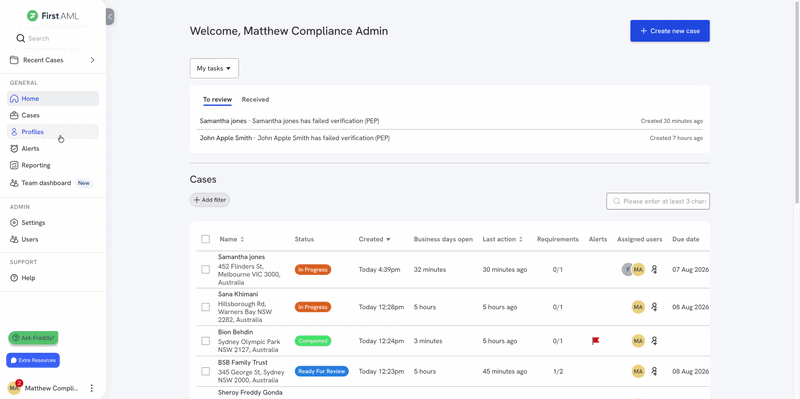Click the cases search input field
This screenshot has height=399, width=800.
tap(658, 202)
